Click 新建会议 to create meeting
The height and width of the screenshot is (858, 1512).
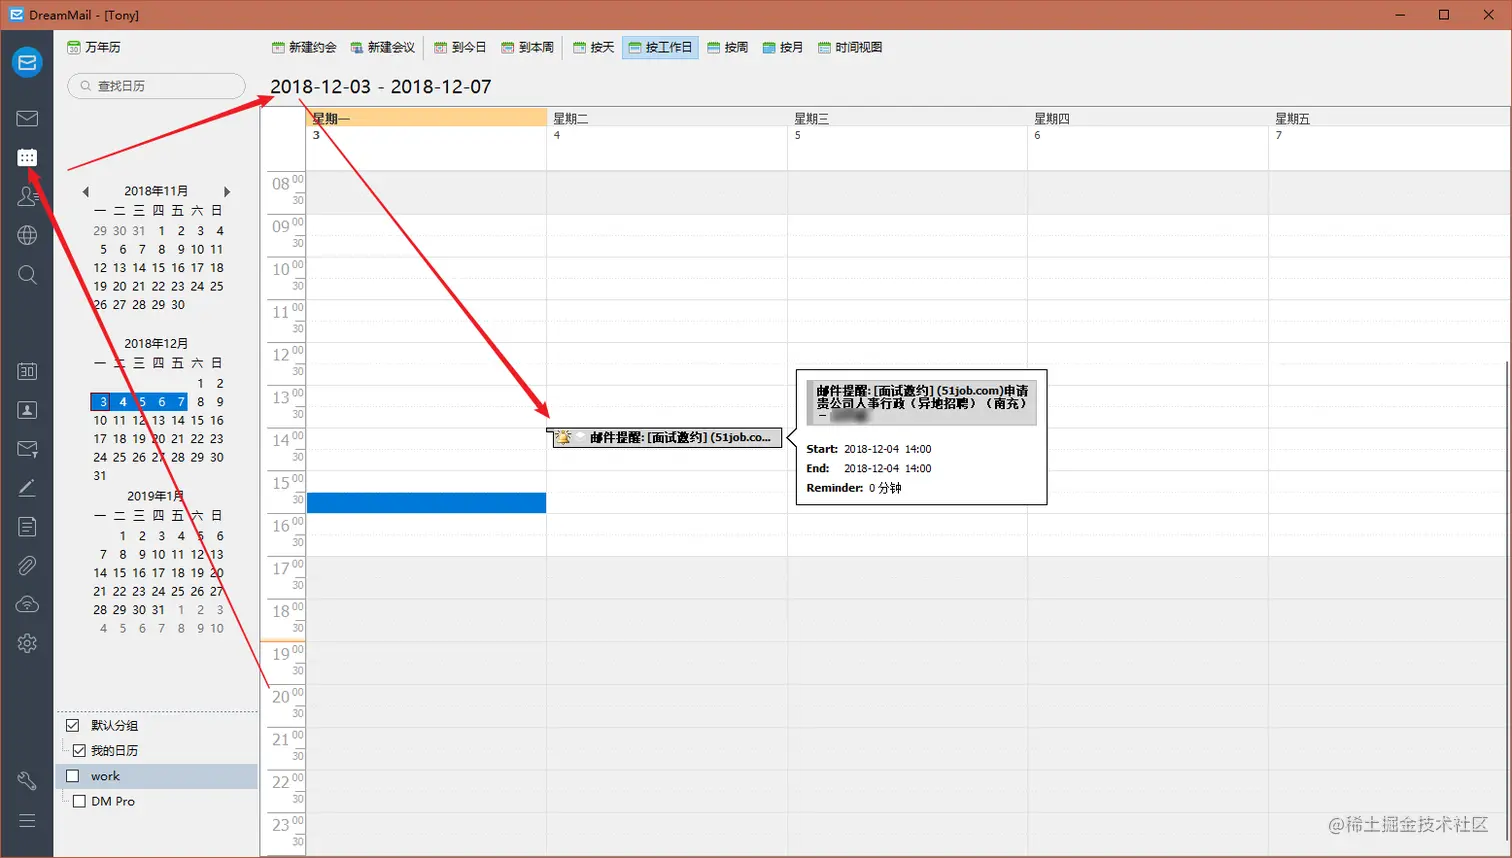point(382,47)
